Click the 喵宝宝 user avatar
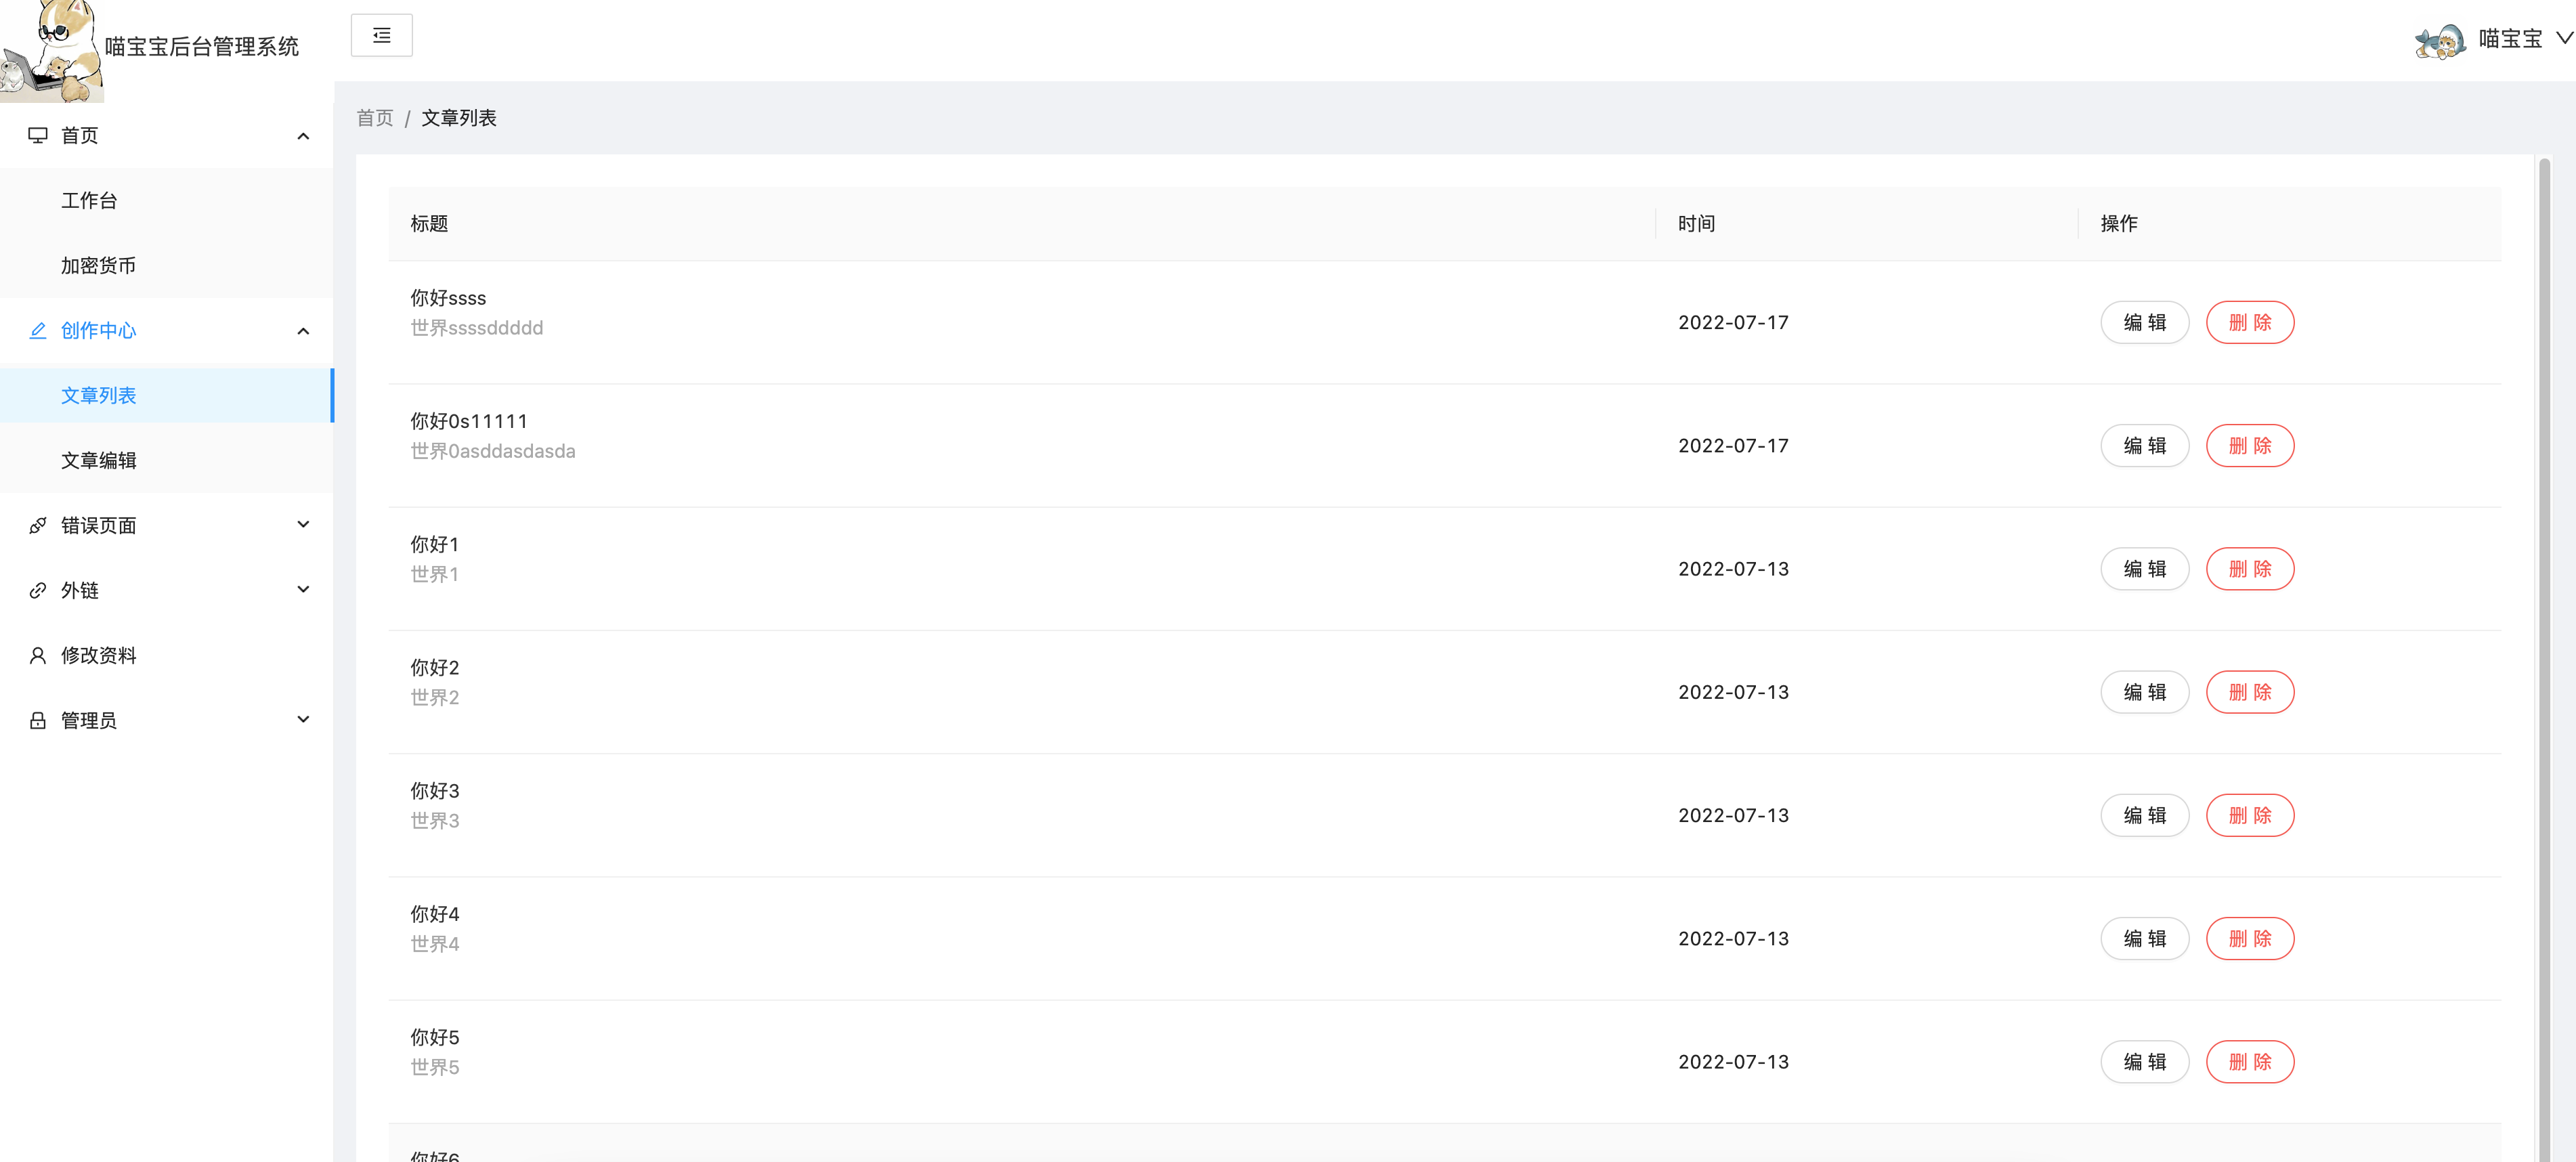2576x1162 pixels. tap(2439, 40)
